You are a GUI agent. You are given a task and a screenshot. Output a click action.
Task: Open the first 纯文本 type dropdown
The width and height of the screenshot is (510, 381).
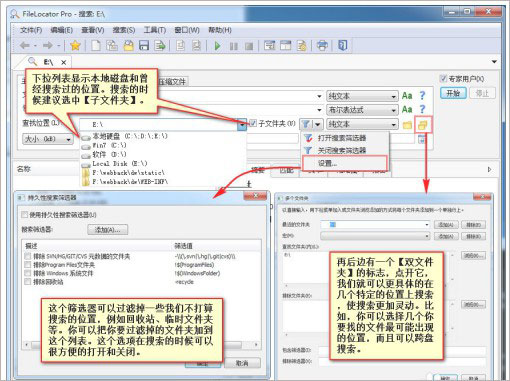[x=362, y=96]
